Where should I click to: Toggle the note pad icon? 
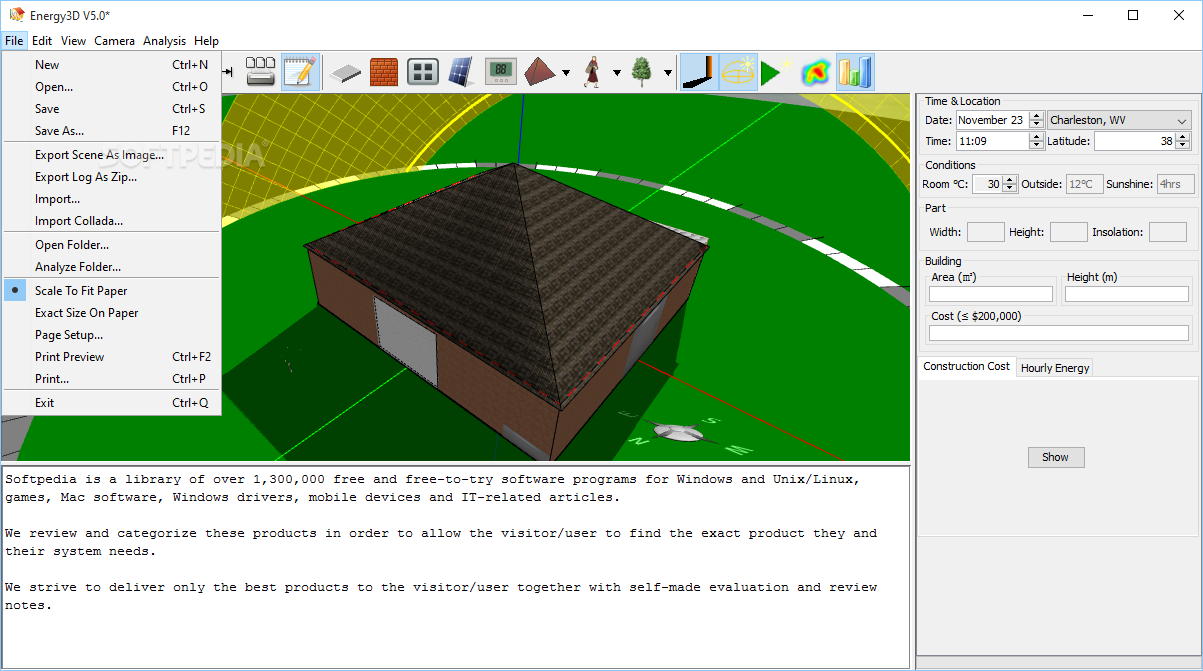(x=300, y=71)
